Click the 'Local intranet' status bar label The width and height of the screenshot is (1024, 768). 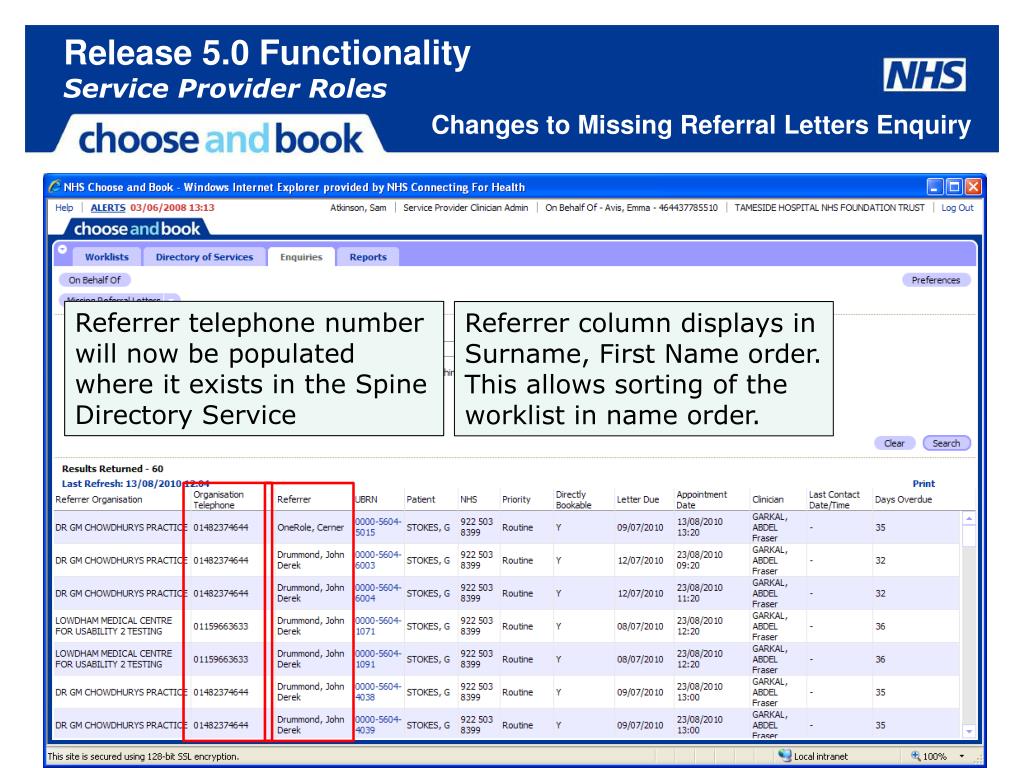820,756
